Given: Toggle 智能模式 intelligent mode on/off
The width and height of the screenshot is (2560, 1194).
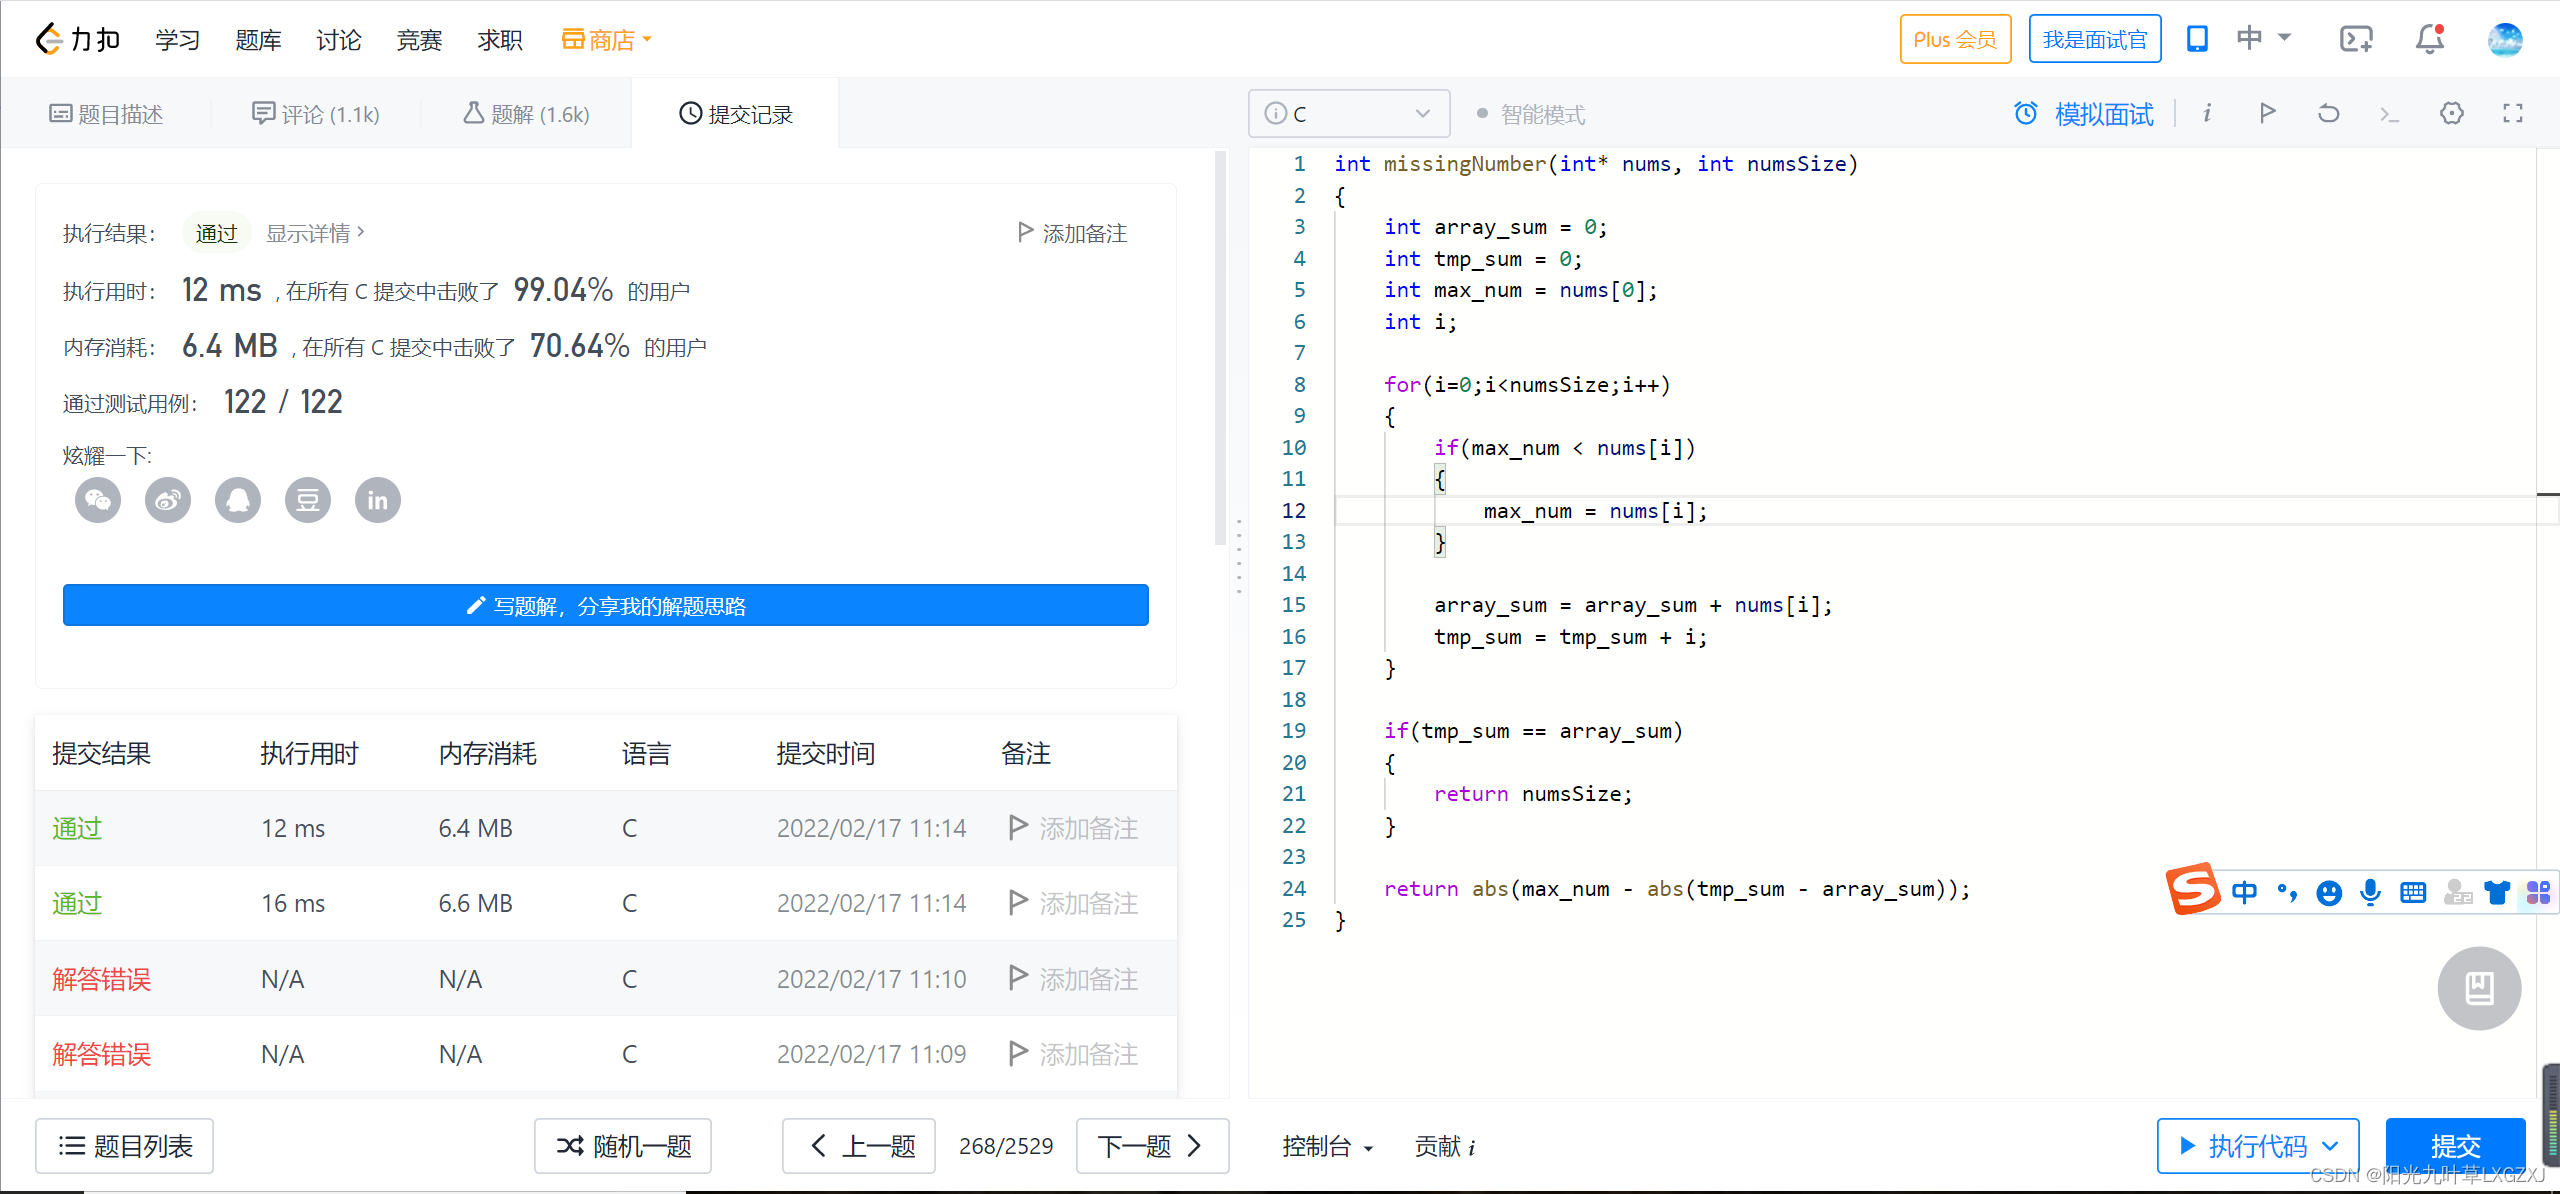Looking at the screenshot, I should pyautogui.click(x=1484, y=113).
